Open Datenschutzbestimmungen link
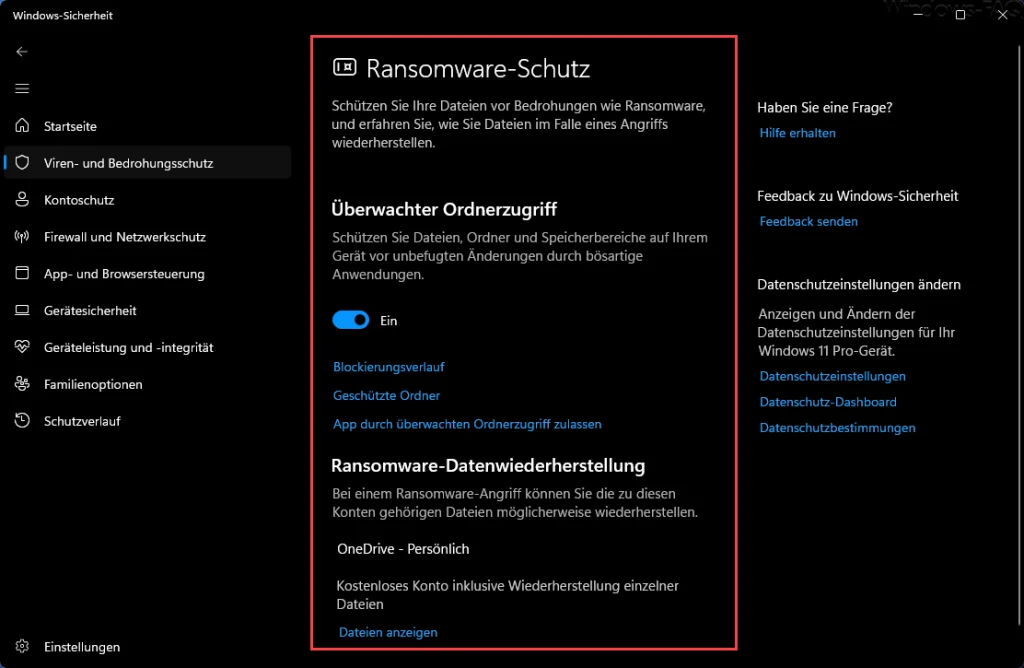Screen dimensions: 1024x668 (837, 428)
